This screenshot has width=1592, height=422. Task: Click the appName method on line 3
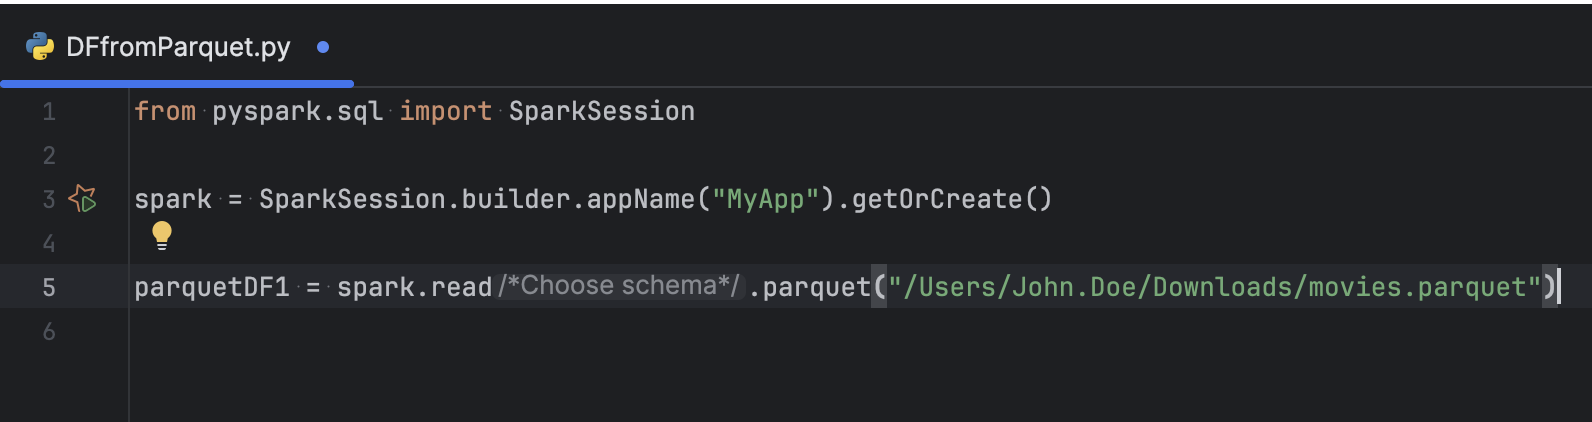640,199
